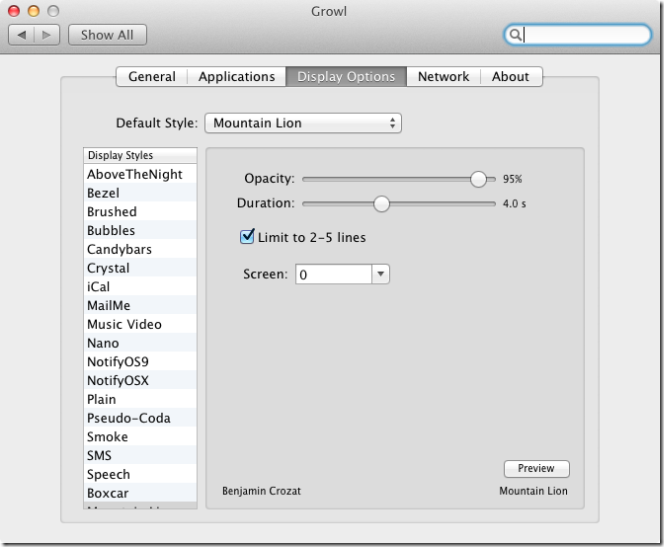The height and width of the screenshot is (547, 664).
Task: Expand the Screen combo box arrow
Action: [380, 274]
